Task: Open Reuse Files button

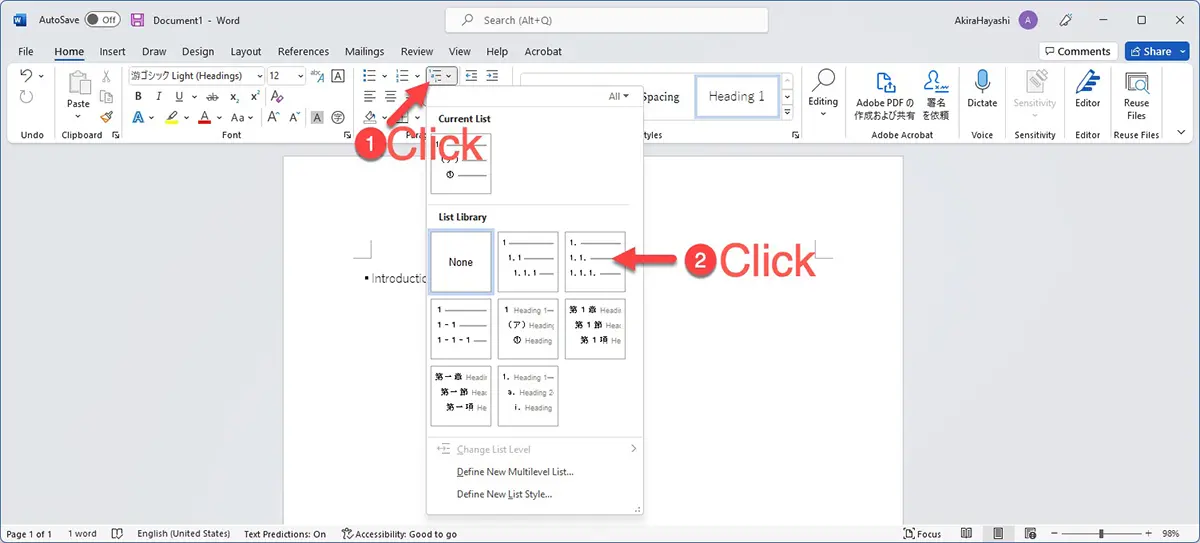Action: (x=1136, y=95)
